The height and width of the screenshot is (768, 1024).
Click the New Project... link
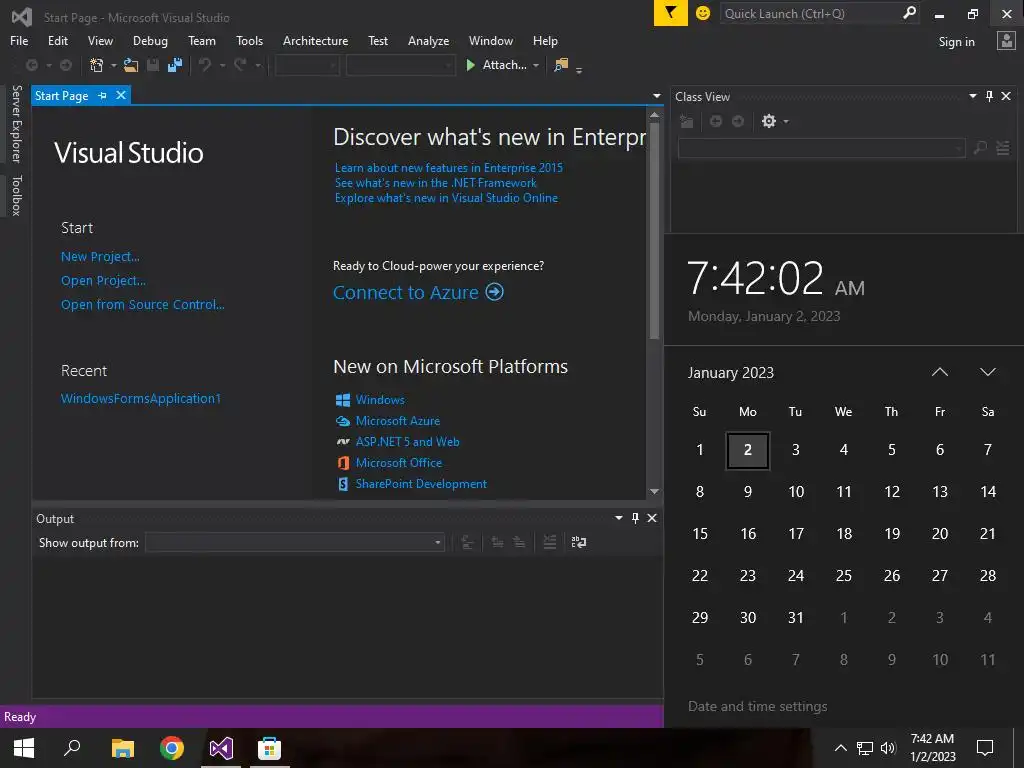tap(100, 257)
